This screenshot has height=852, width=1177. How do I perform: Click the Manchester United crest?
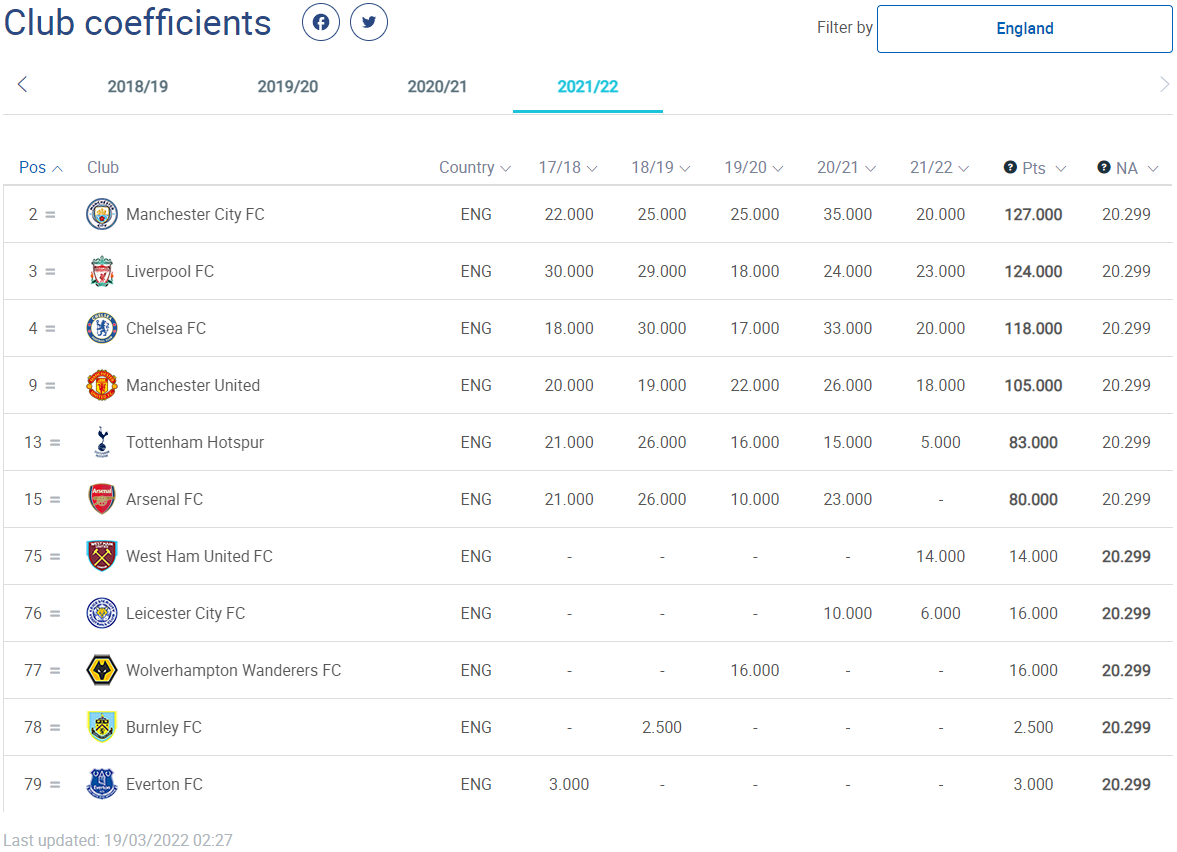(102, 385)
